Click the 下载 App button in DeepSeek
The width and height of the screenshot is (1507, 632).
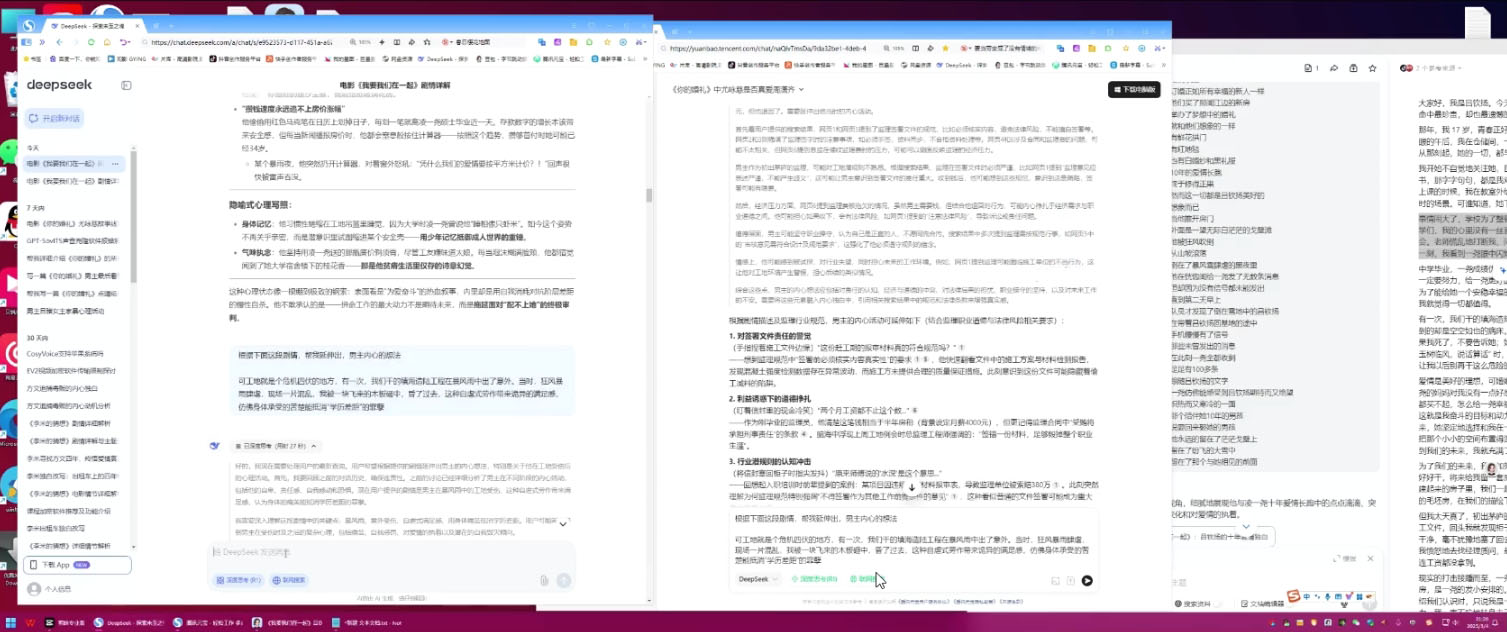pos(77,565)
